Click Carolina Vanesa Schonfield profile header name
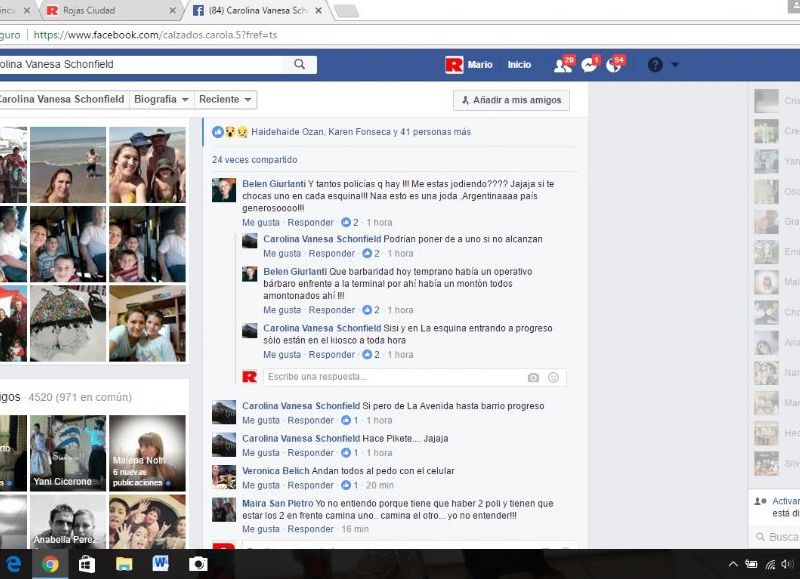 (61, 99)
